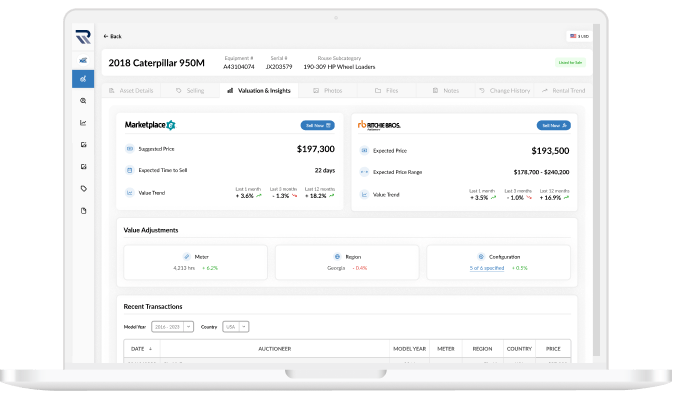Click the $197,300 suggested price value
677x399 pixels.
point(316,149)
